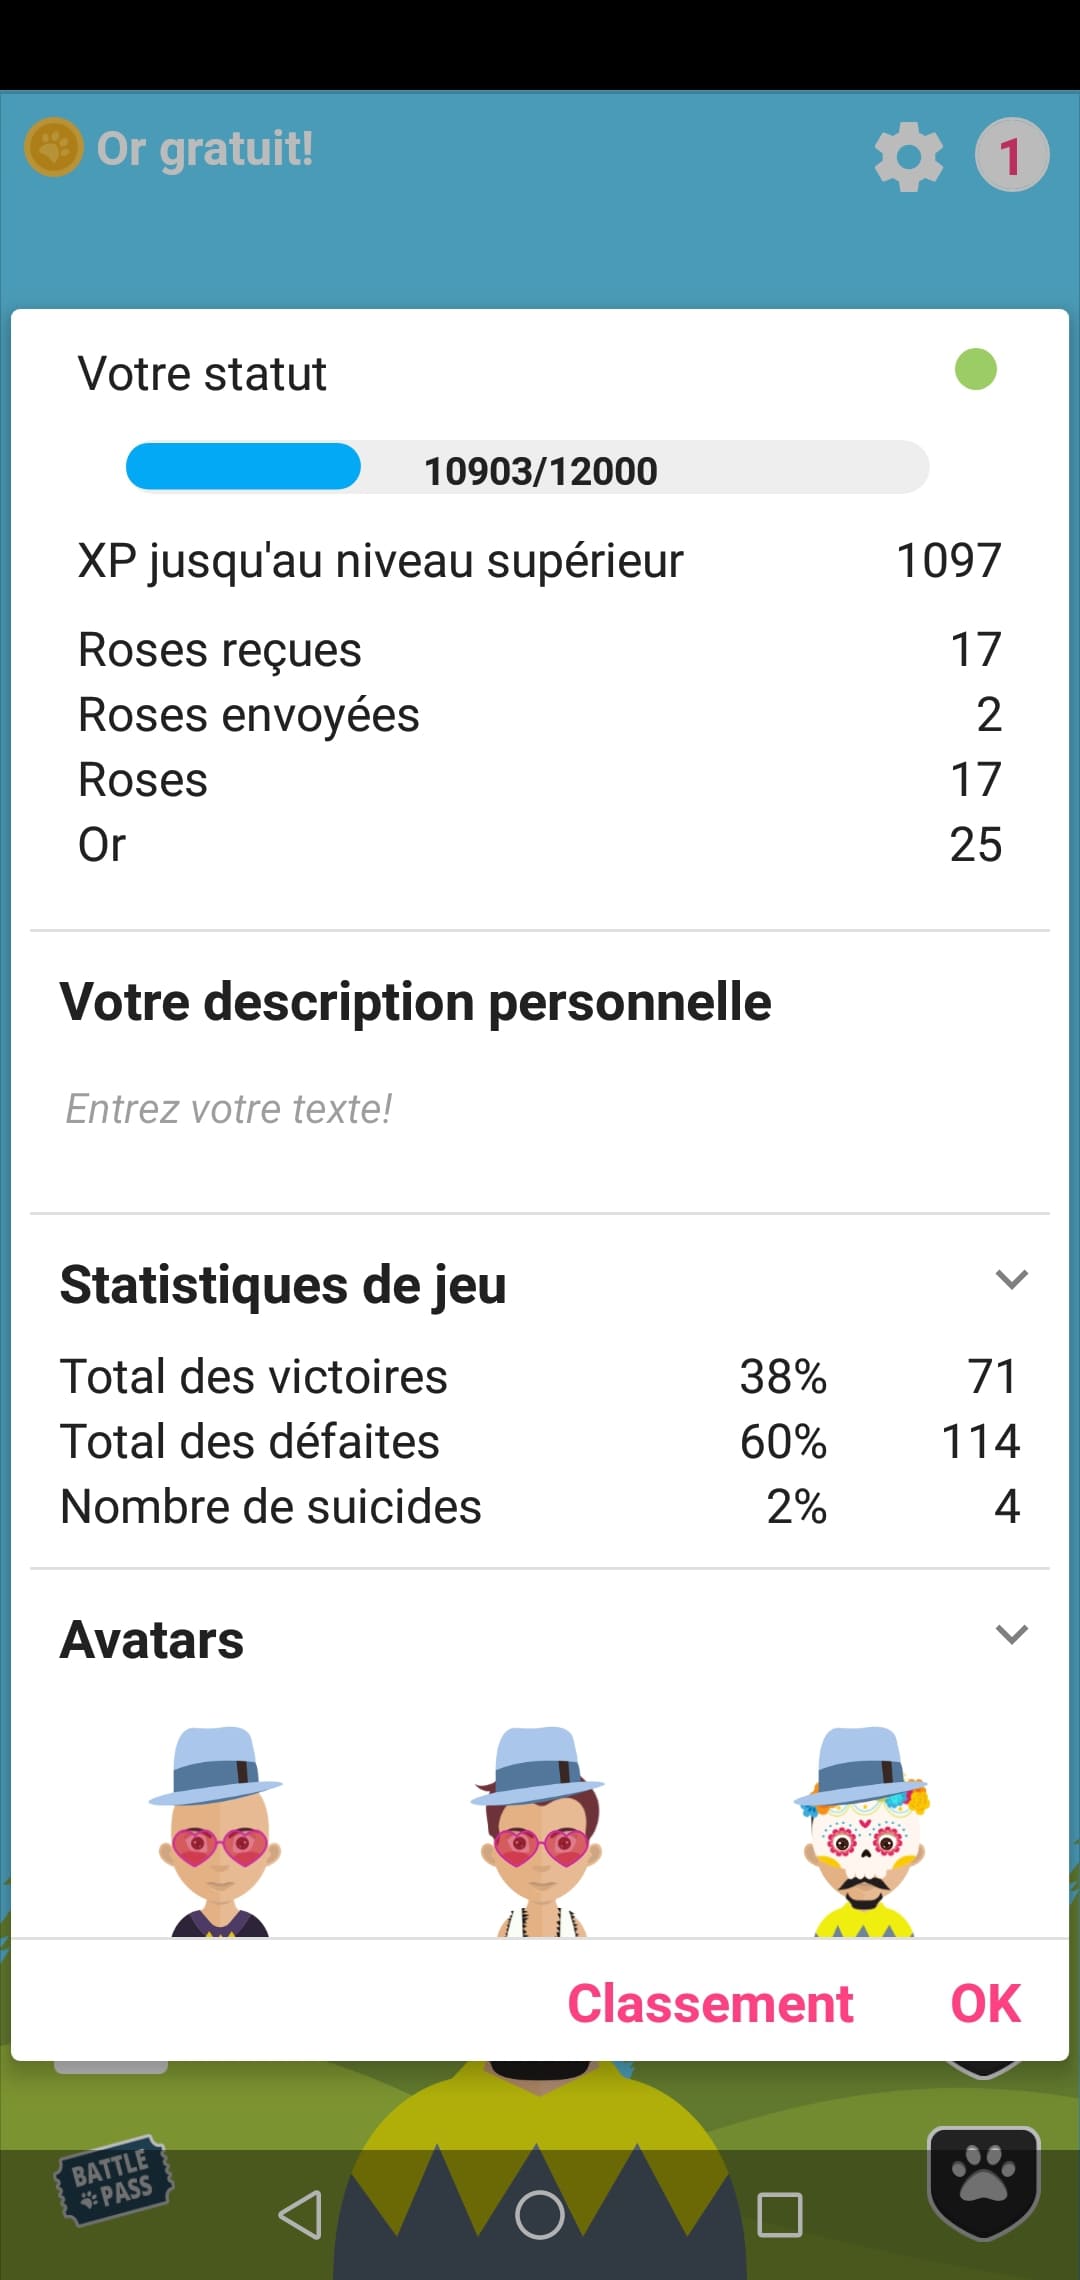Image resolution: width=1080 pixels, height=2280 pixels.
Task: Select the sugar skull avatar
Action: click(863, 1830)
